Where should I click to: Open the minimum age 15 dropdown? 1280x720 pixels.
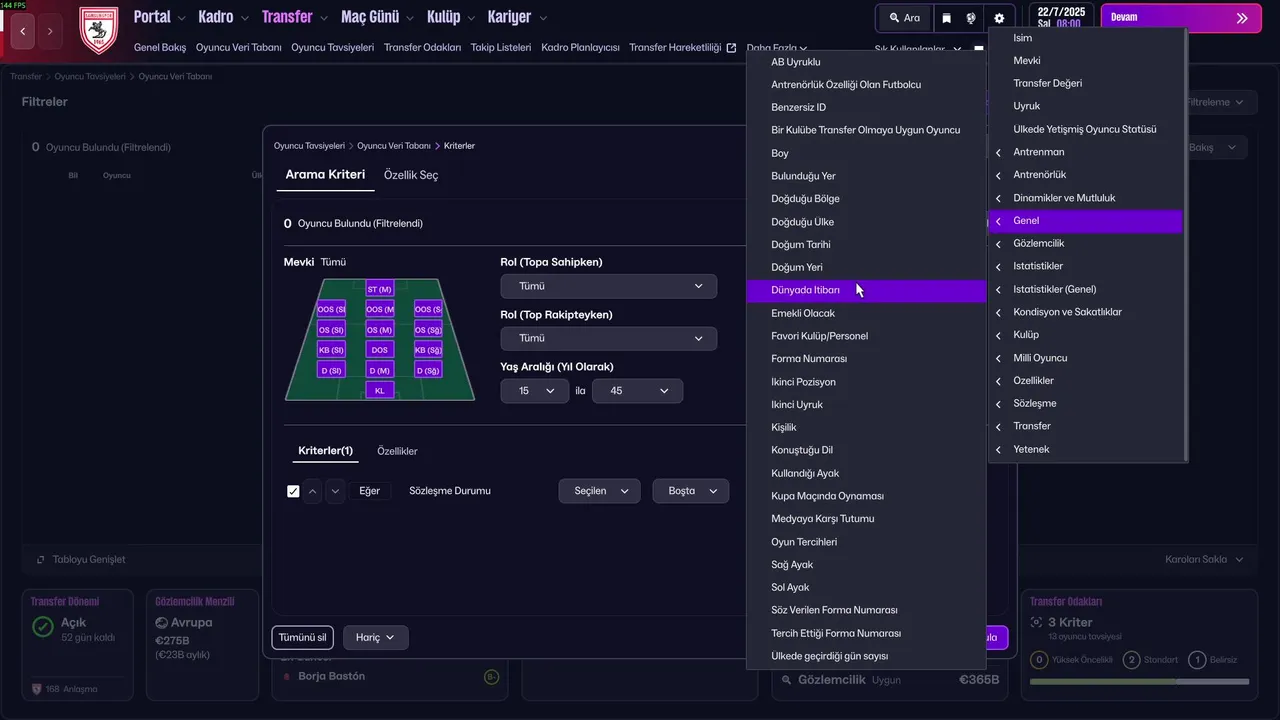coord(535,391)
